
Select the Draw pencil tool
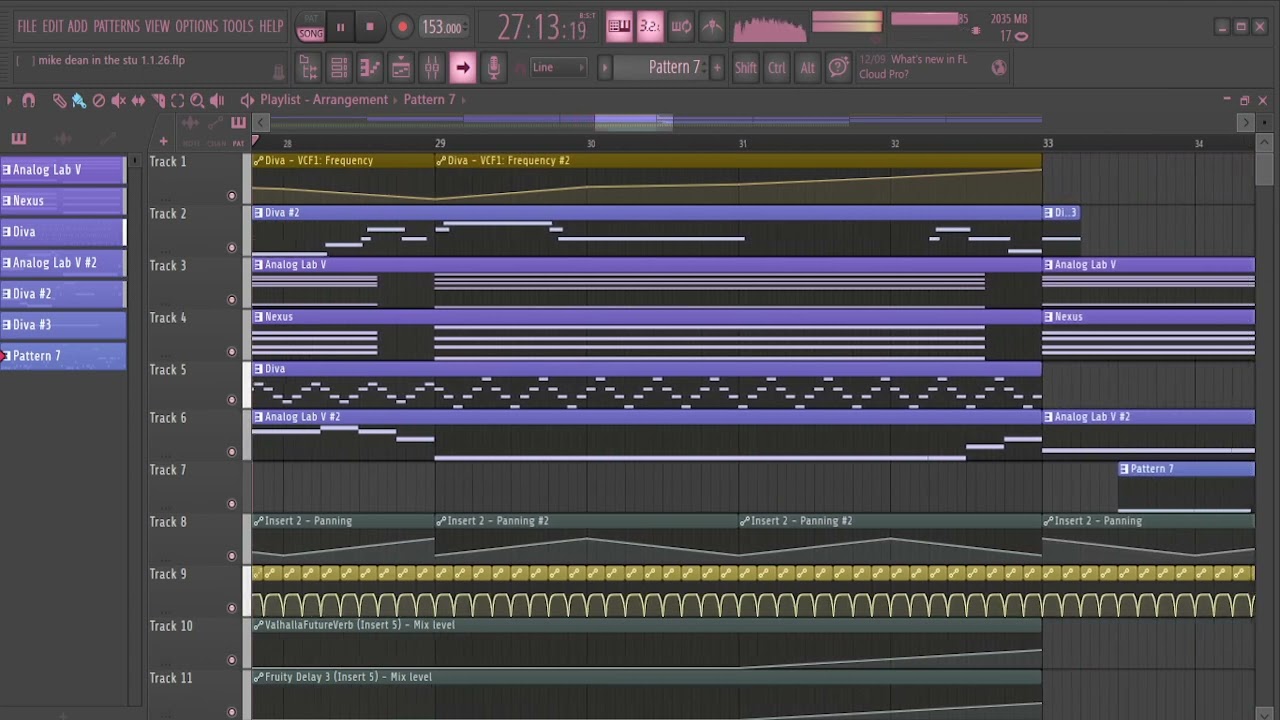click(59, 100)
